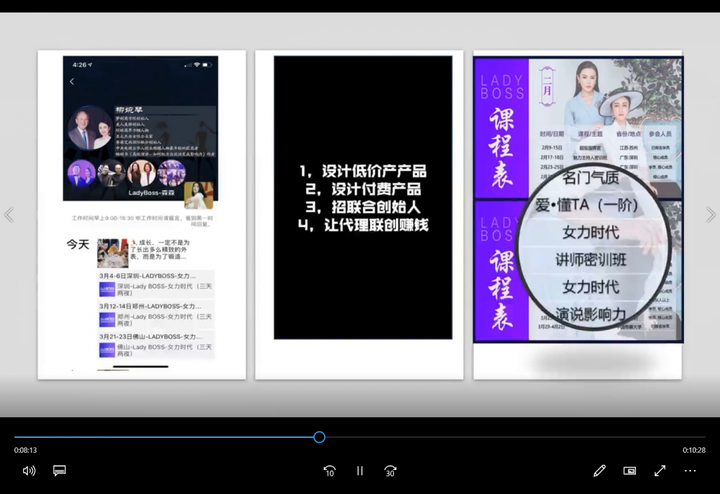Click the LadyBoss-森森 name label
Screen dimensions: 720x494
[152, 193]
